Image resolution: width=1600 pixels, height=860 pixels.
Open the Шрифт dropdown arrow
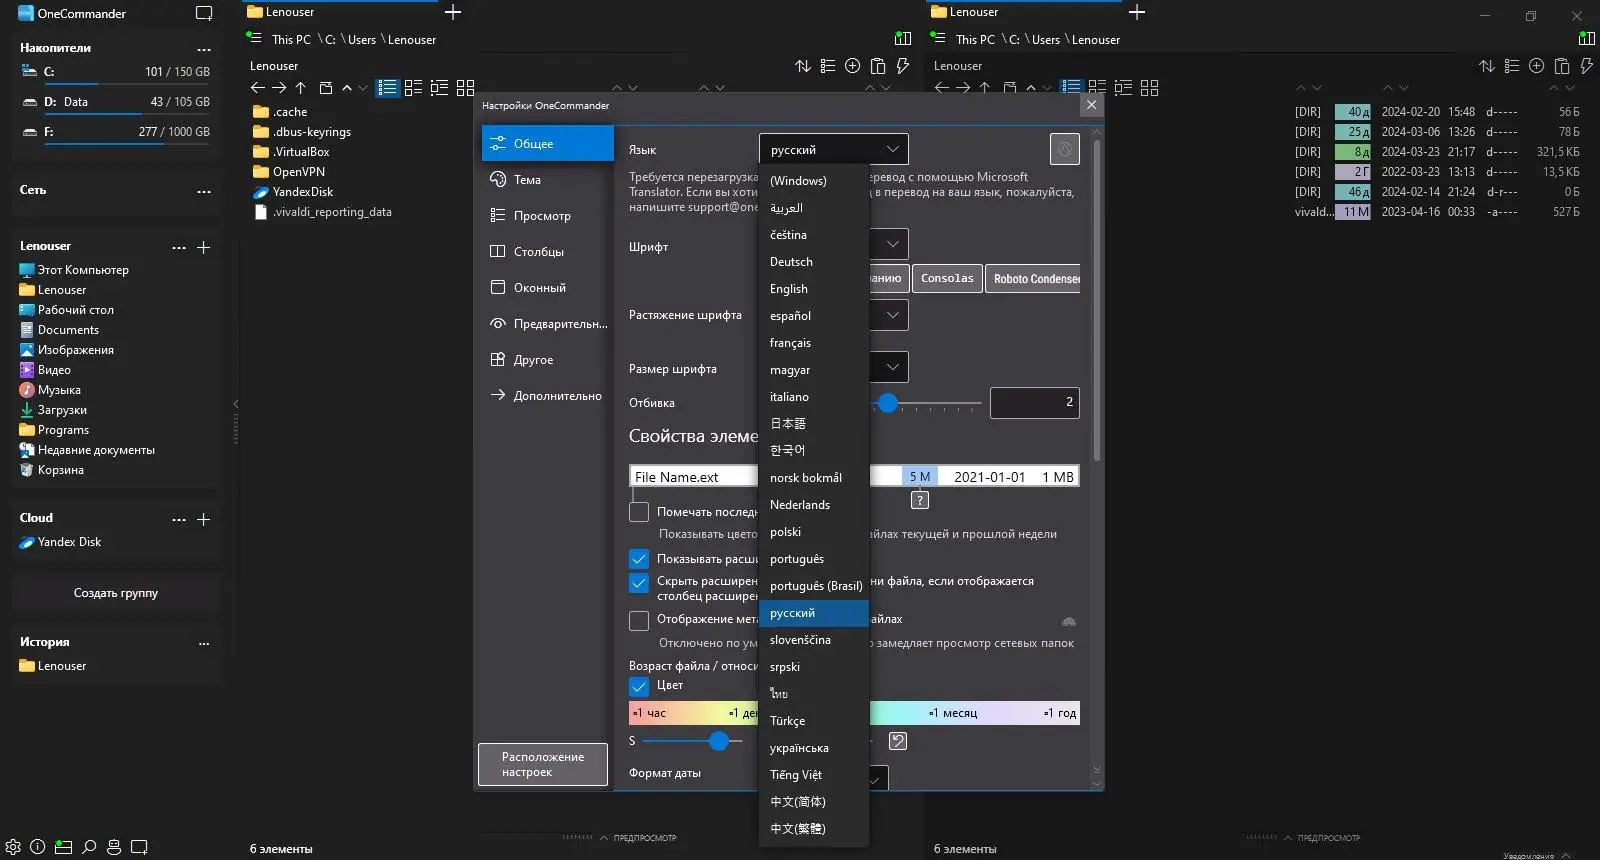pyautogui.click(x=892, y=244)
